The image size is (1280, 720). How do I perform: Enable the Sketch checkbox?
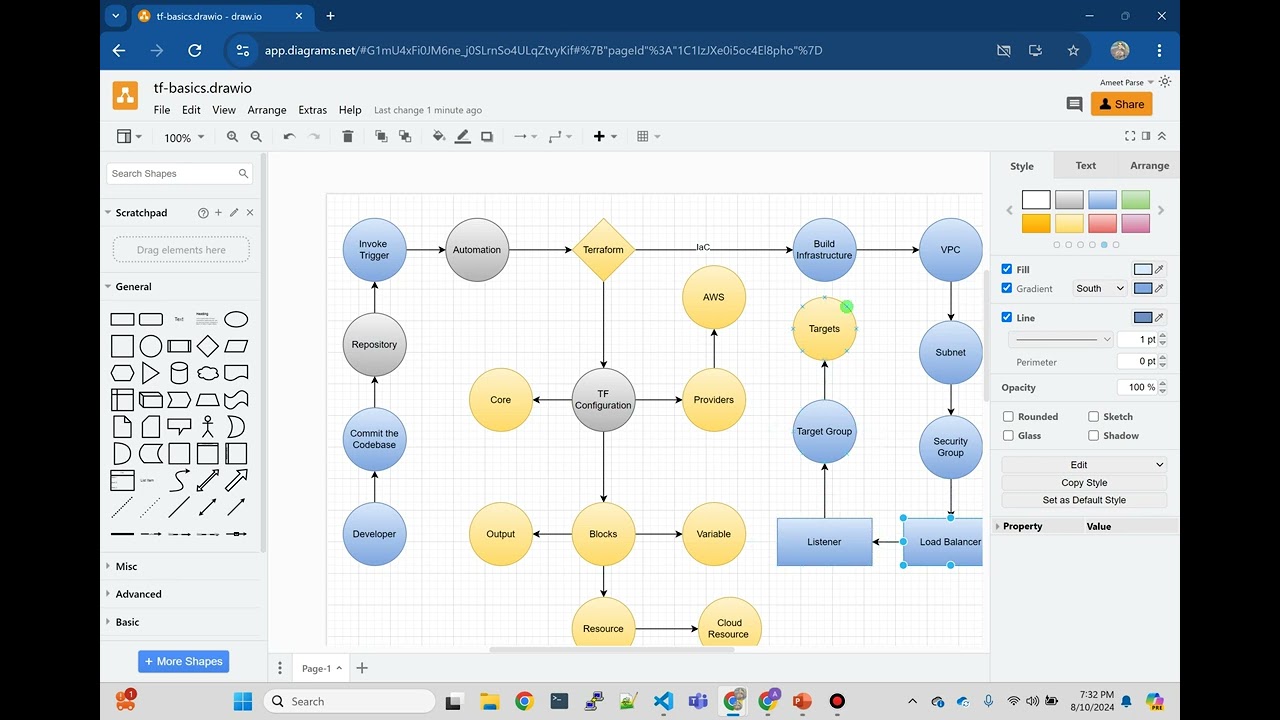click(x=1093, y=416)
